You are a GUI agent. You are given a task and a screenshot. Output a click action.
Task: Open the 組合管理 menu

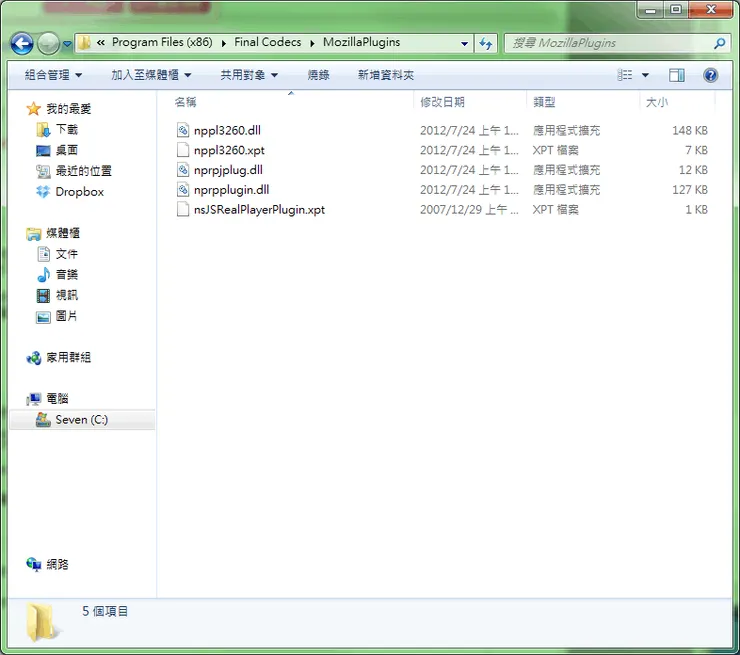click(x=53, y=75)
